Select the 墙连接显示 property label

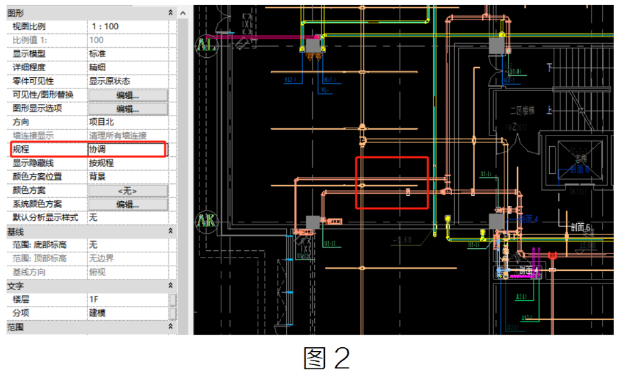[33, 135]
